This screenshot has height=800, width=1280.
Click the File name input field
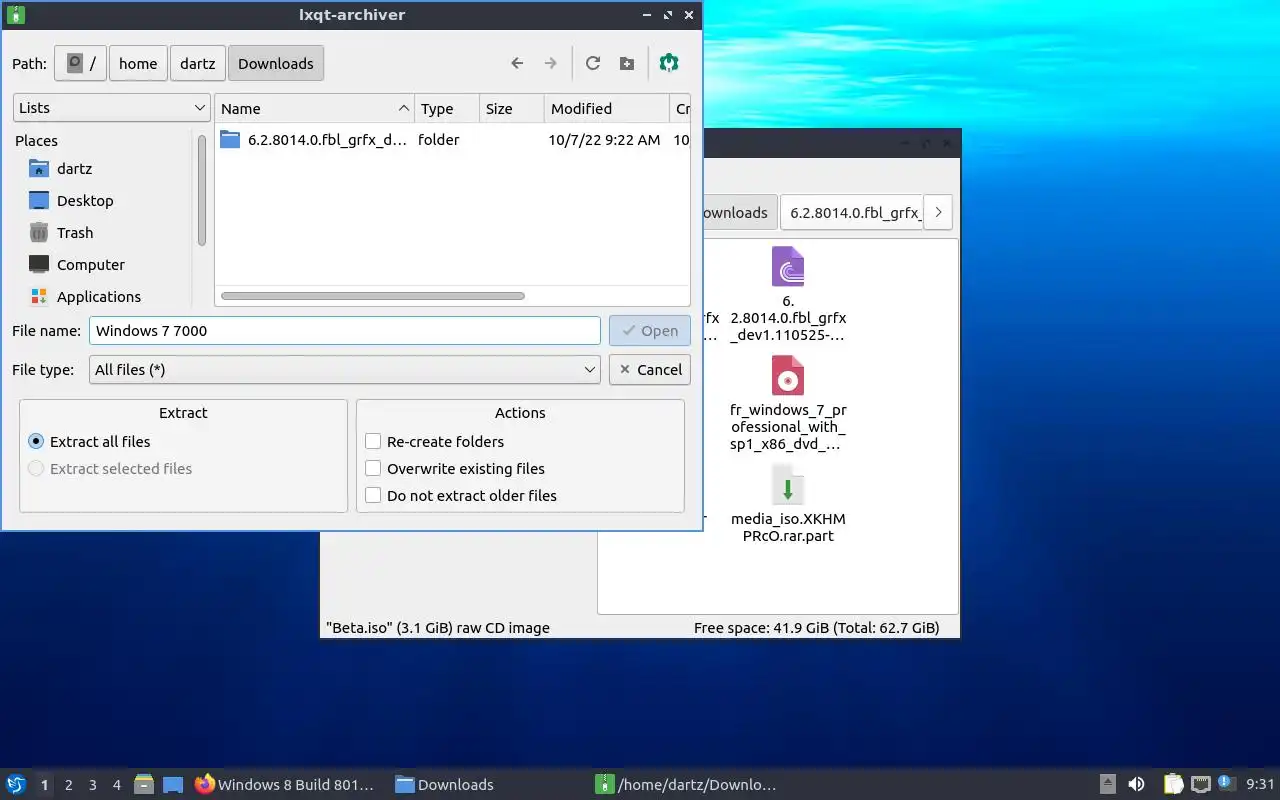point(345,331)
